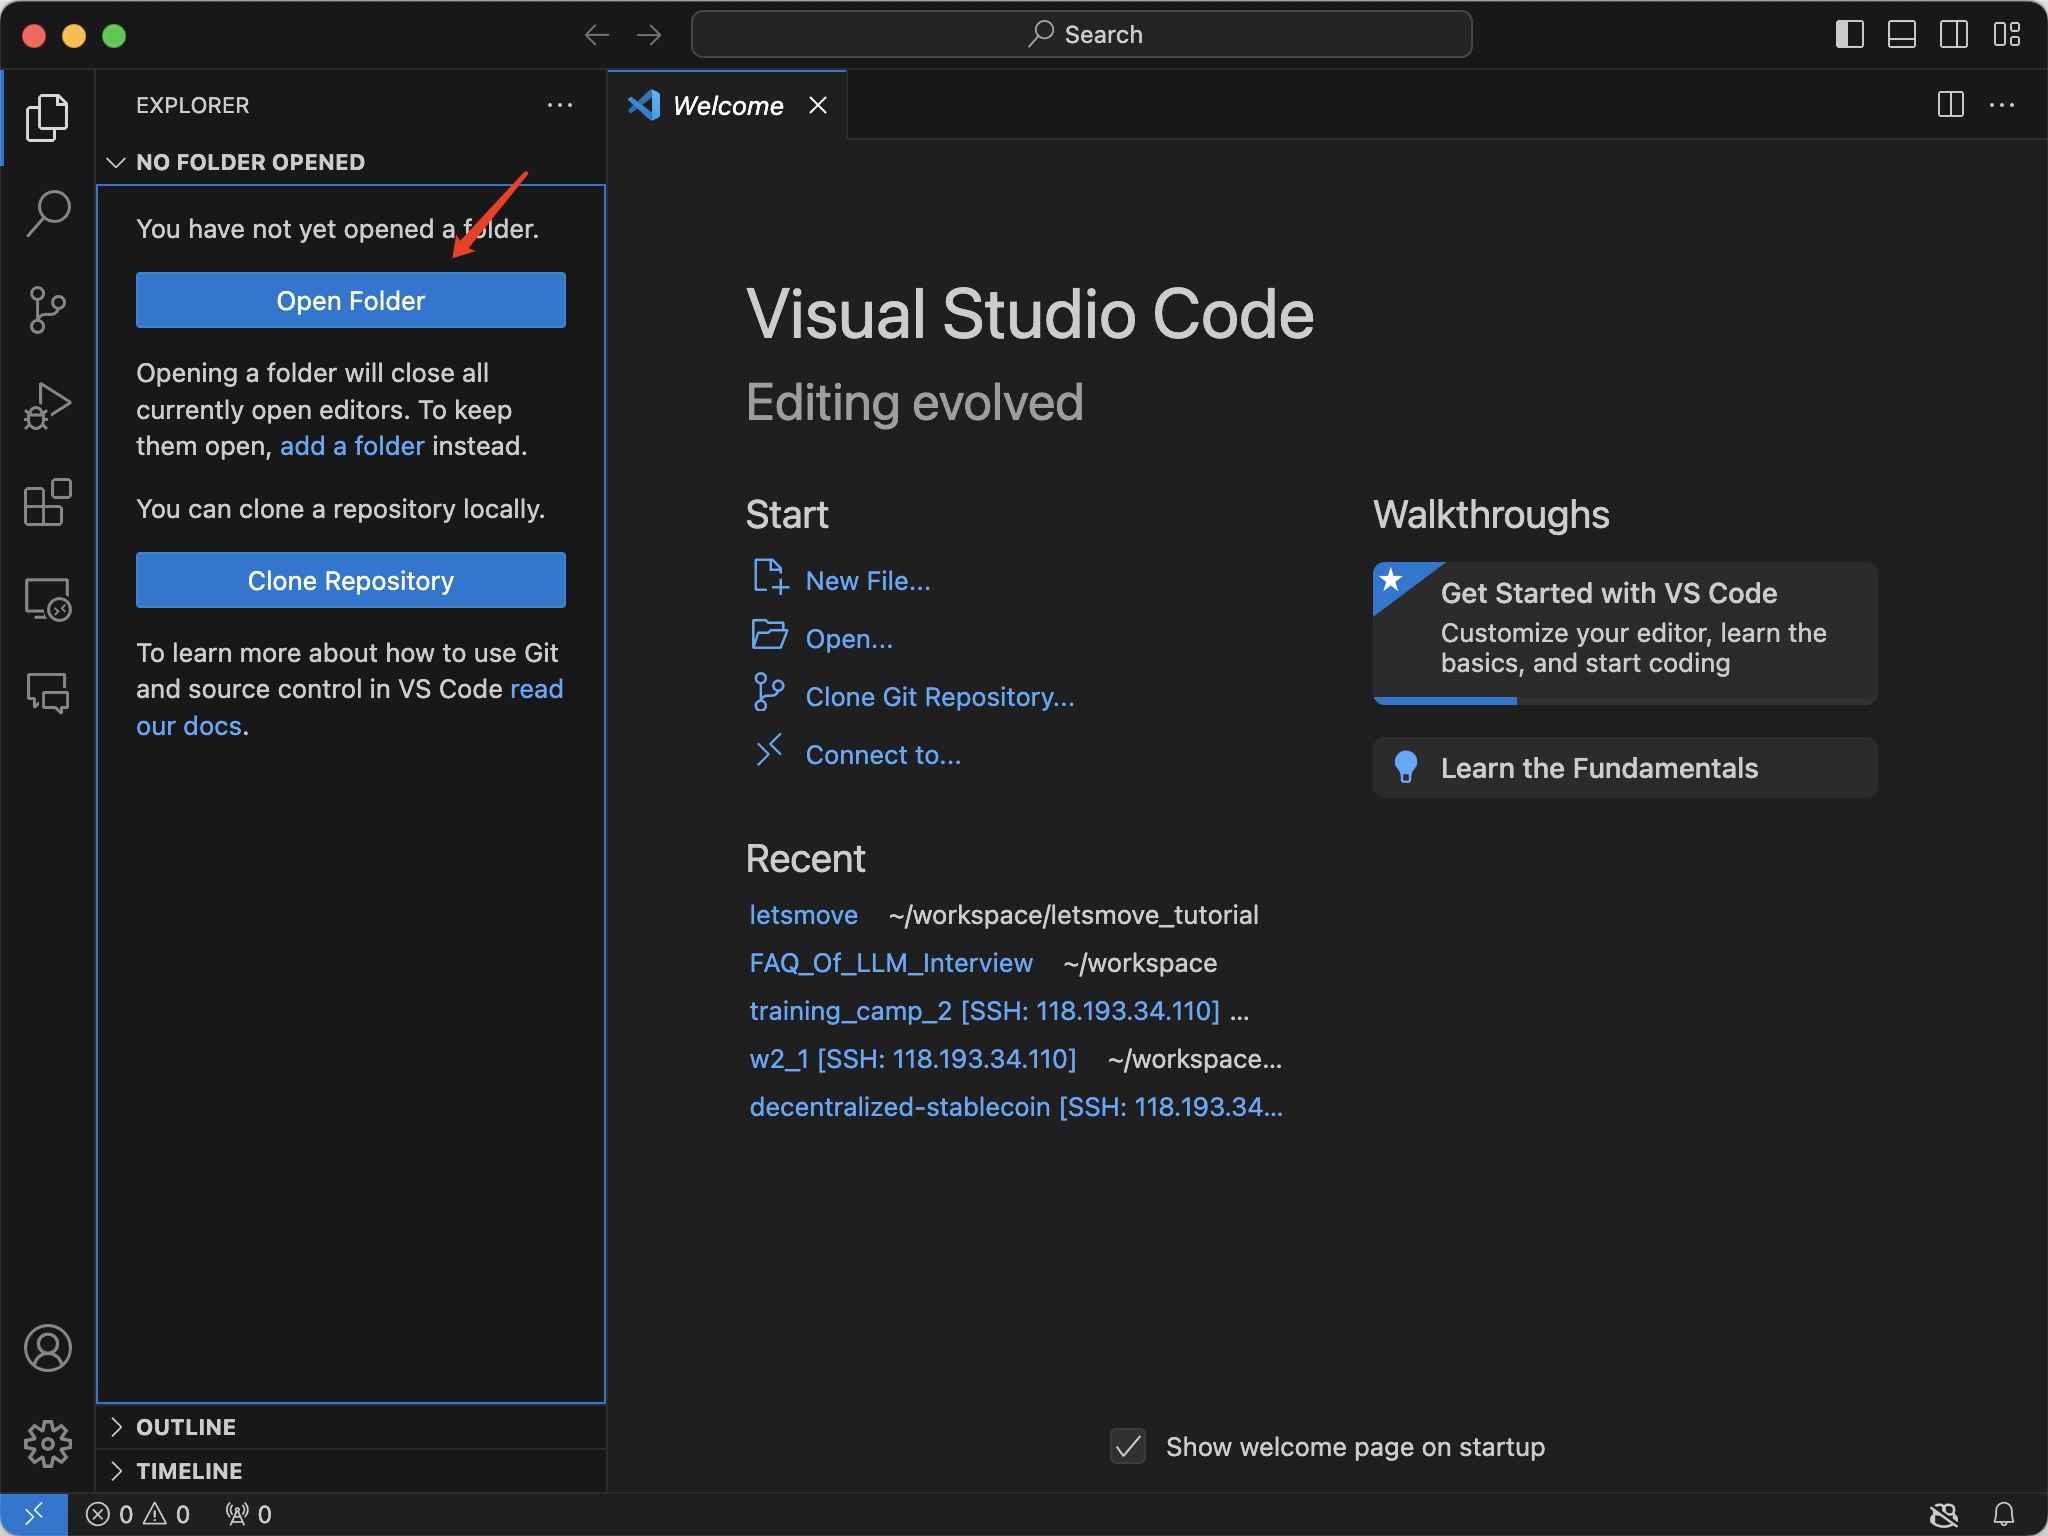Screen dimensions: 2048x1536
Task: Click the remote icon next to Connect to...
Action: tap(768, 750)
